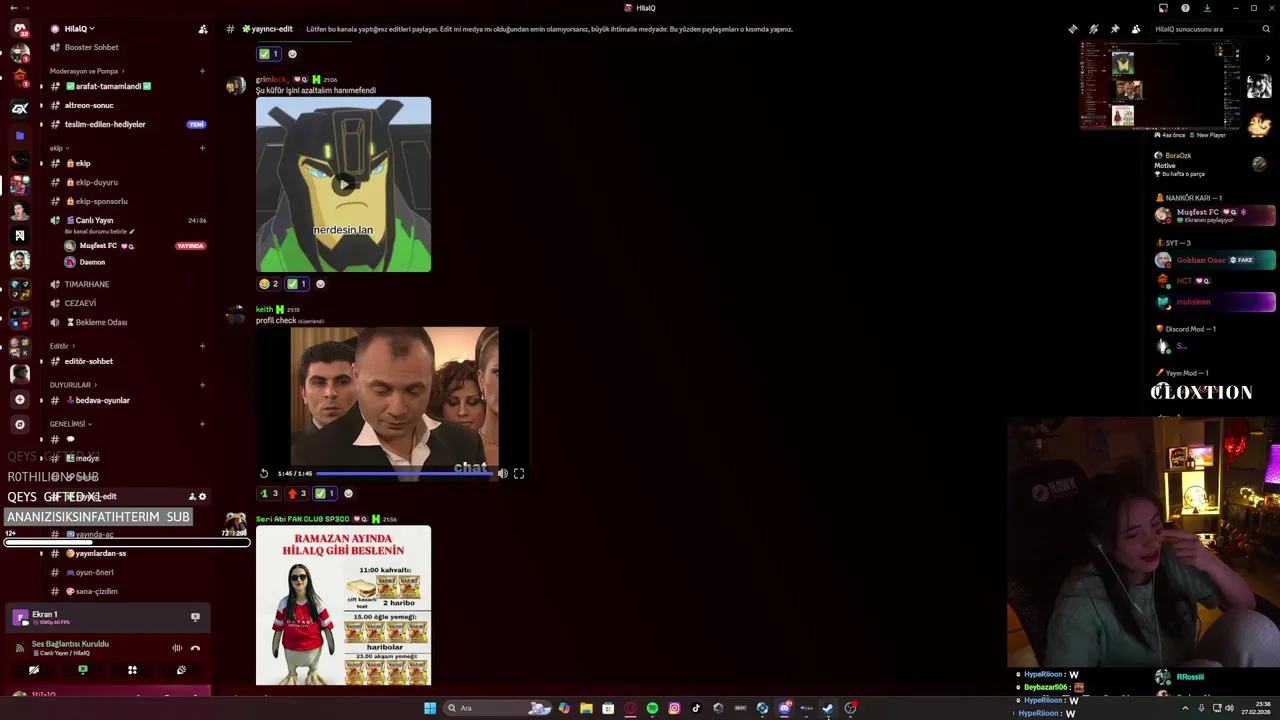Mute keith's video with volume icon
Screen dimensions: 1280x720
coord(503,473)
